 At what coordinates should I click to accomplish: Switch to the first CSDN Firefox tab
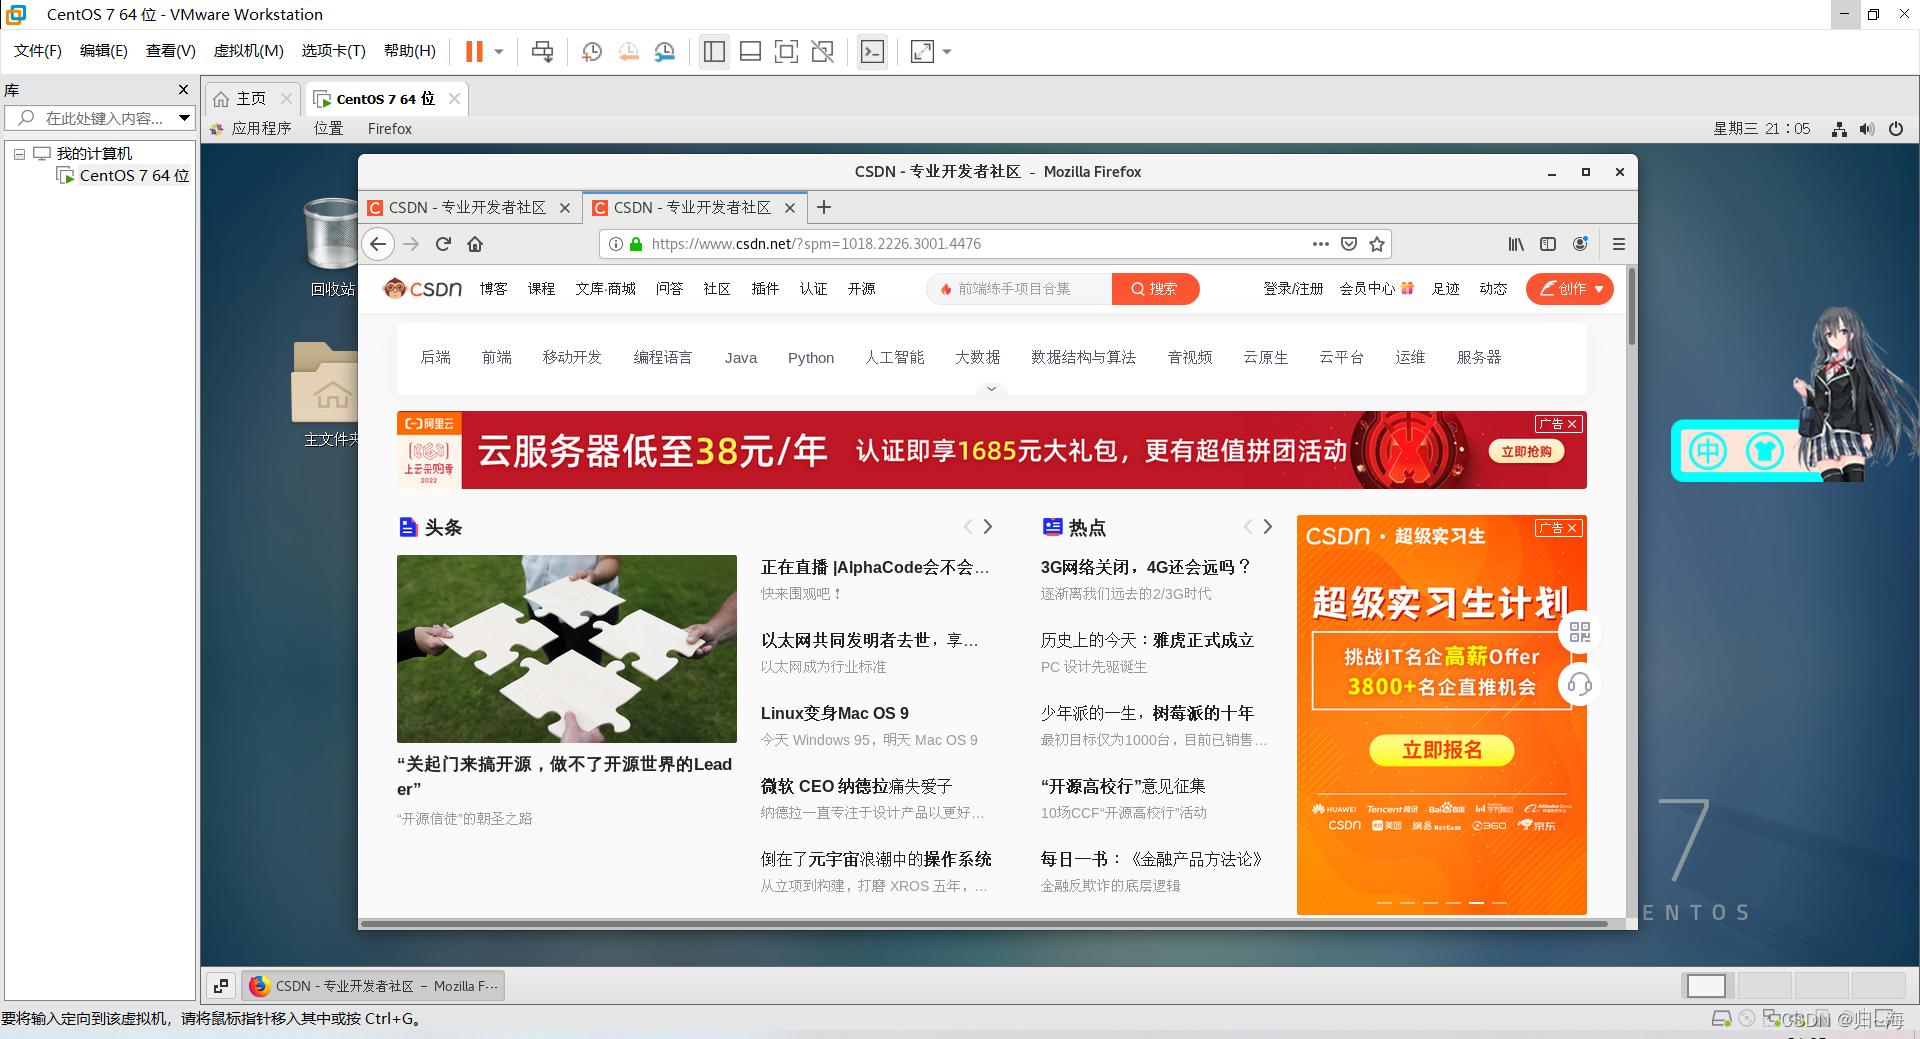tap(467, 207)
